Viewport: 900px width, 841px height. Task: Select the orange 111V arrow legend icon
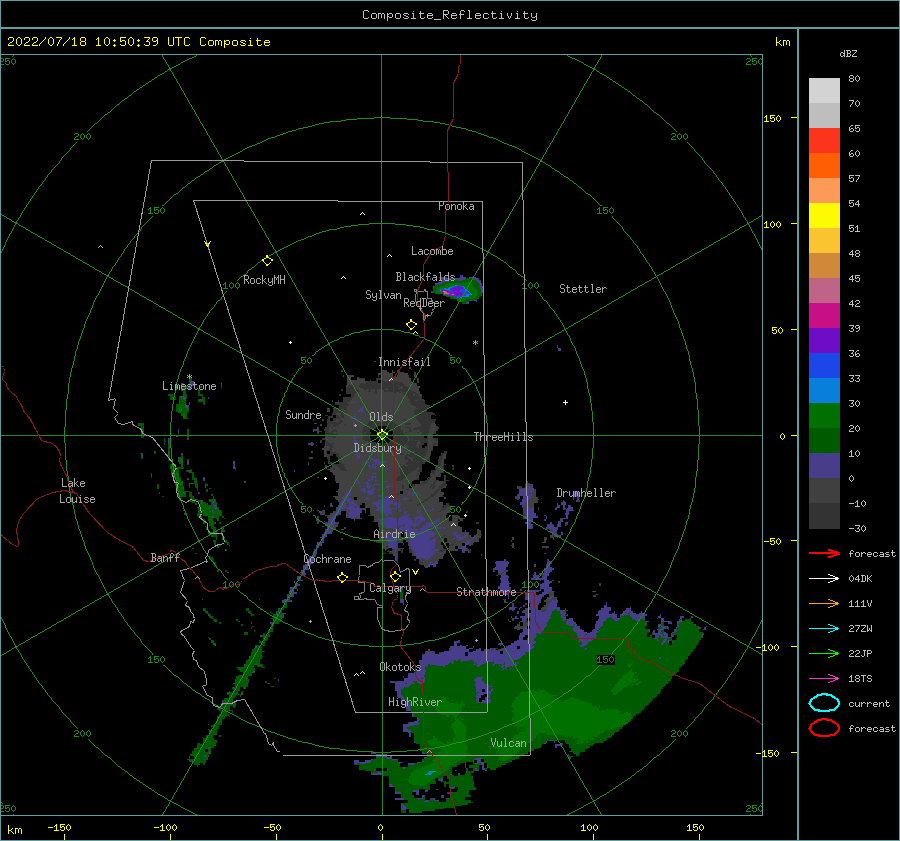824,603
